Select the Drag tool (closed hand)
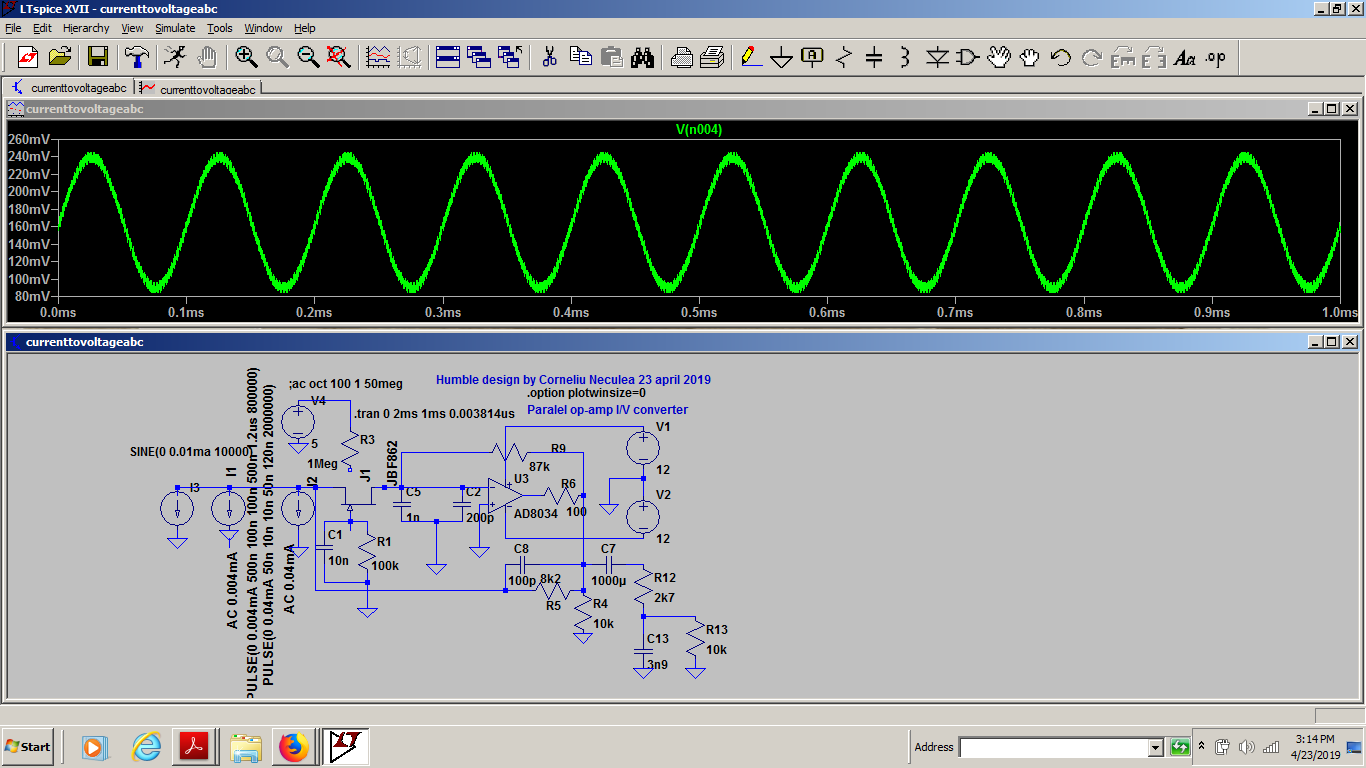 1030,57
